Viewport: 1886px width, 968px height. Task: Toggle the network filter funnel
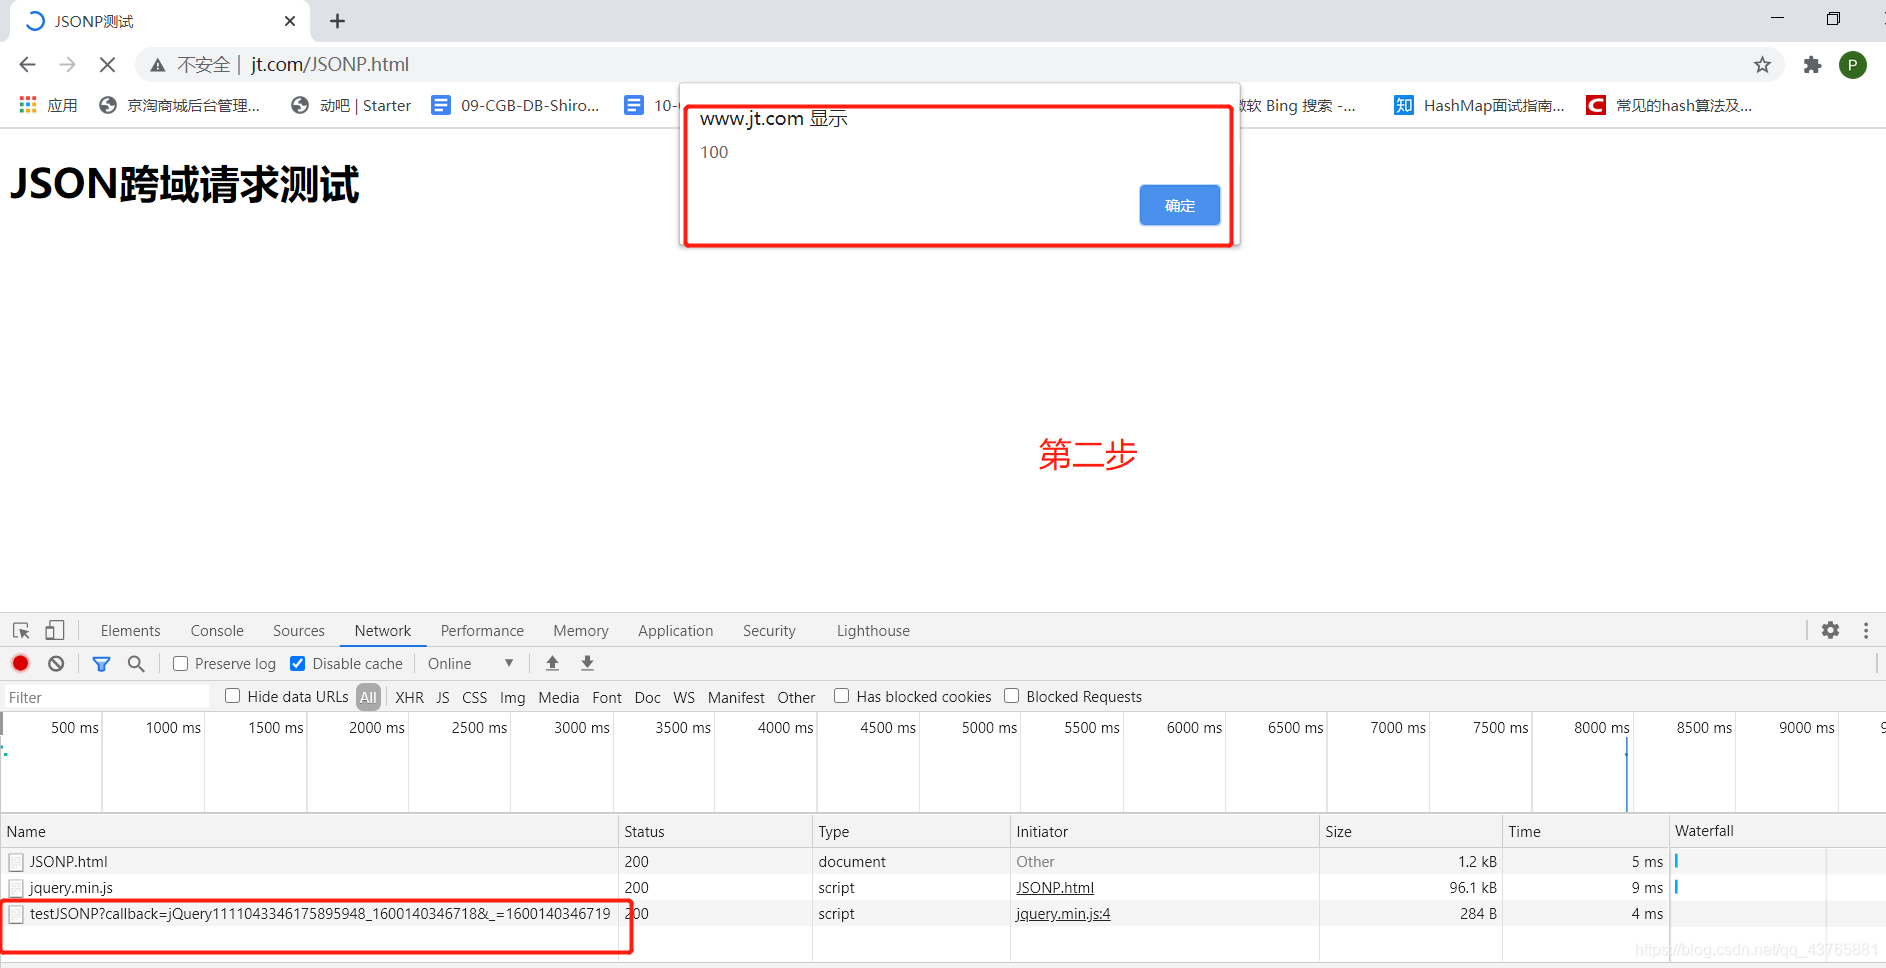[101, 663]
